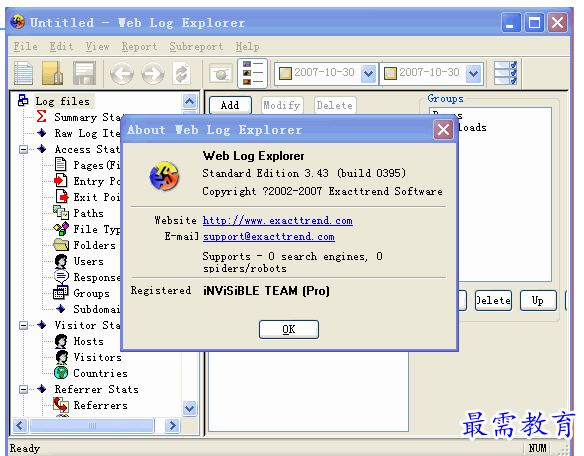Collapse the Referrer Stats tree node
Viewport: 584px width, 456px height.
pos(23,389)
